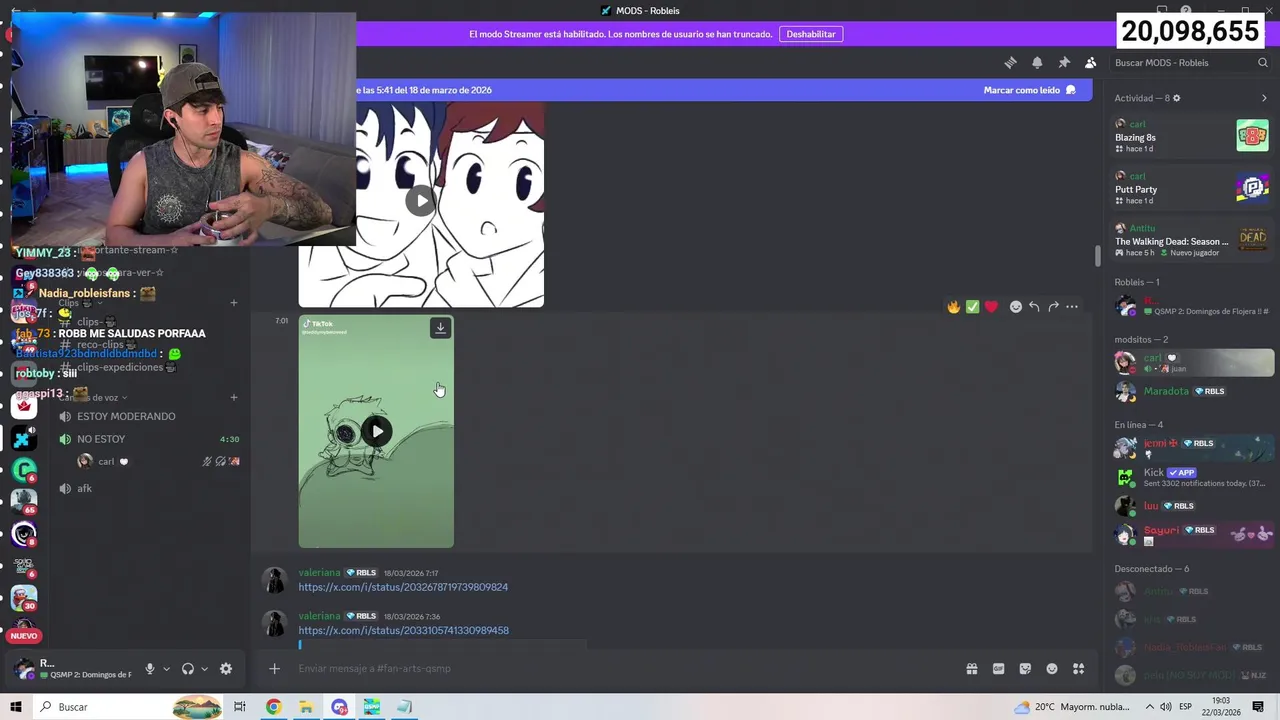Play the anime fan-art video above
Screen dimensions: 1280x720
[x=421, y=200]
